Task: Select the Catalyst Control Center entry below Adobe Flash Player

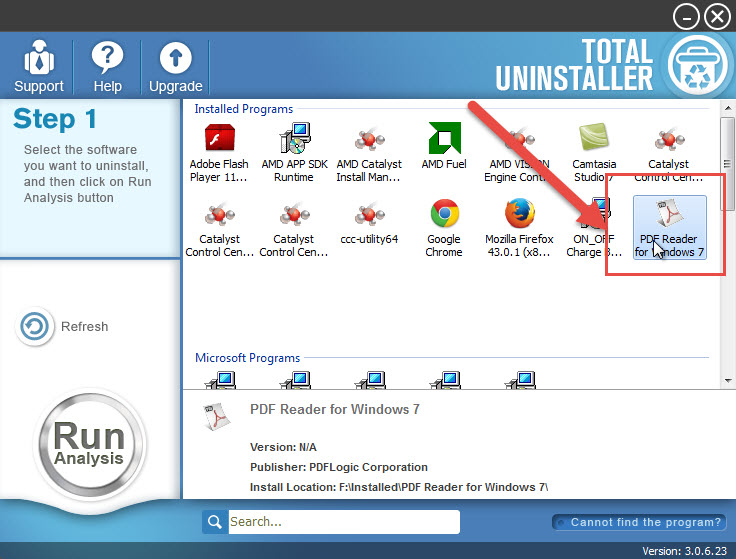Action: [x=219, y=228]
